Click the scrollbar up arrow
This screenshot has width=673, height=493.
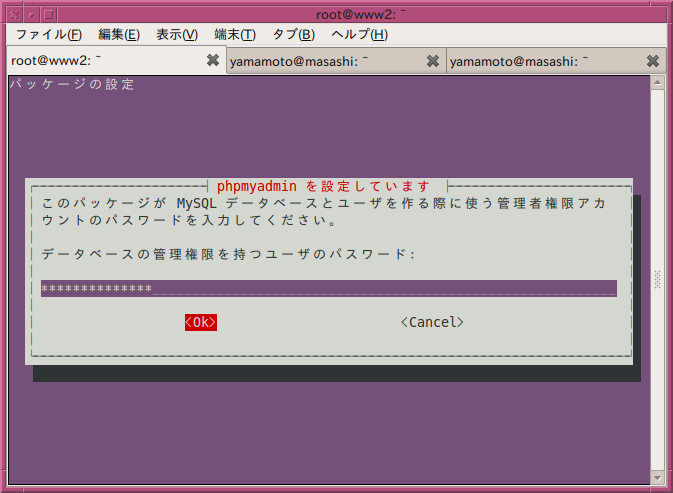pyautogui.click(x=657, y=83)
